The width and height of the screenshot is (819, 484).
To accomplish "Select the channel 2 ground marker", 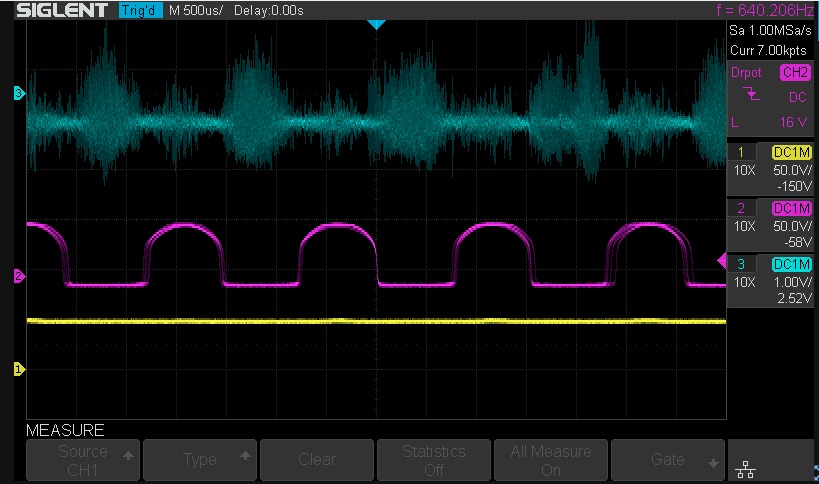I will (x=18, y=275).
